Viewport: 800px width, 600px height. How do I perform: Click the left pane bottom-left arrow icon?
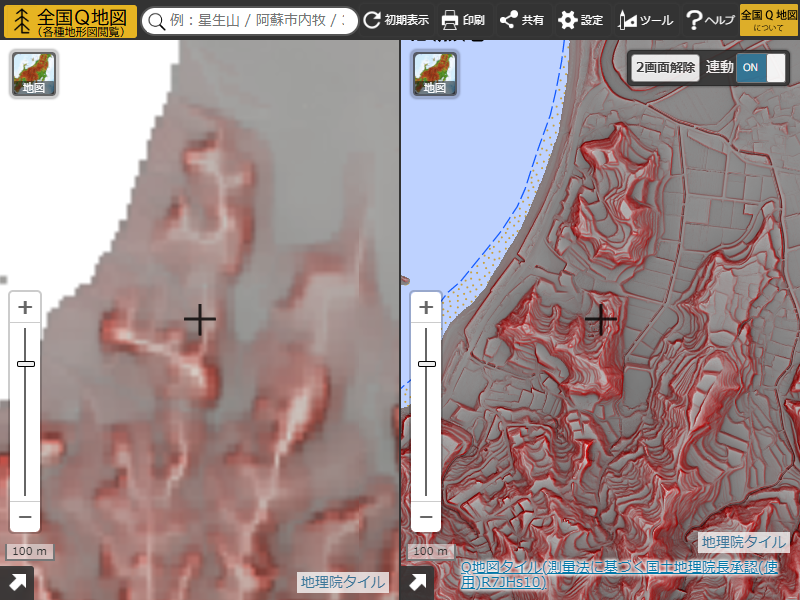[x=17, y=583]
